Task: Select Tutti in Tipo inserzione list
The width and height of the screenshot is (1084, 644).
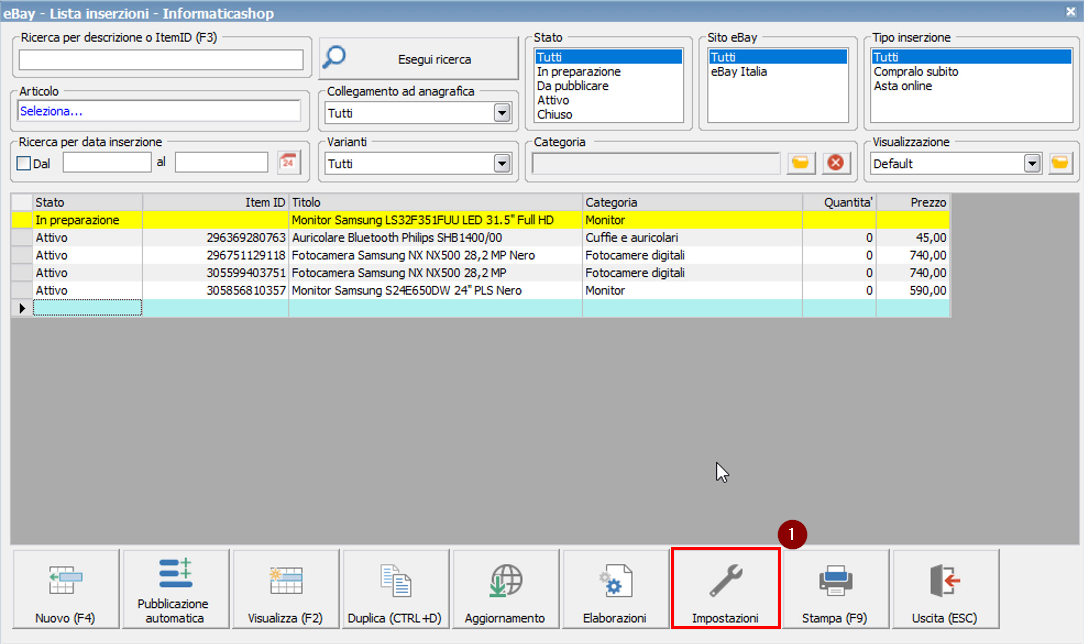Action: tap(971, 57)
